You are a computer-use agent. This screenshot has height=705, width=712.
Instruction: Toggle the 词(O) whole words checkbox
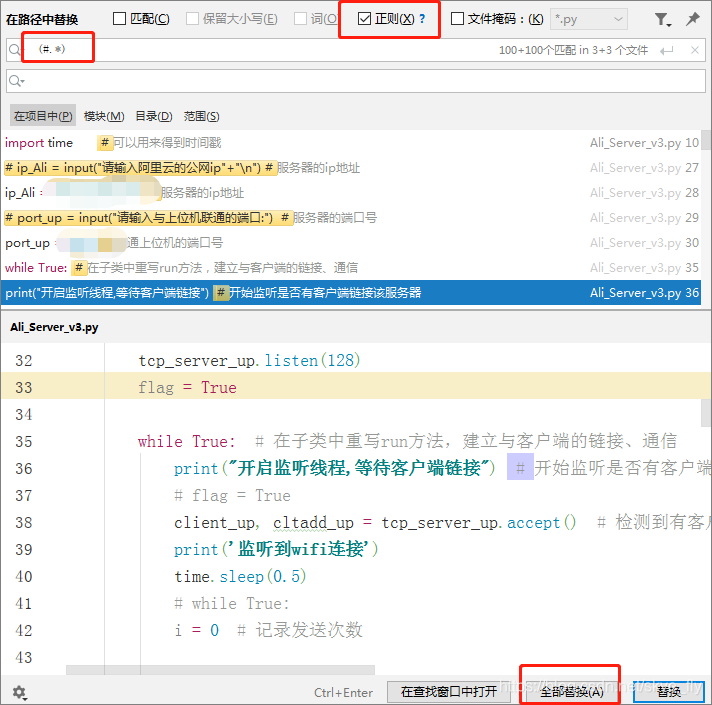pos(300,19)
